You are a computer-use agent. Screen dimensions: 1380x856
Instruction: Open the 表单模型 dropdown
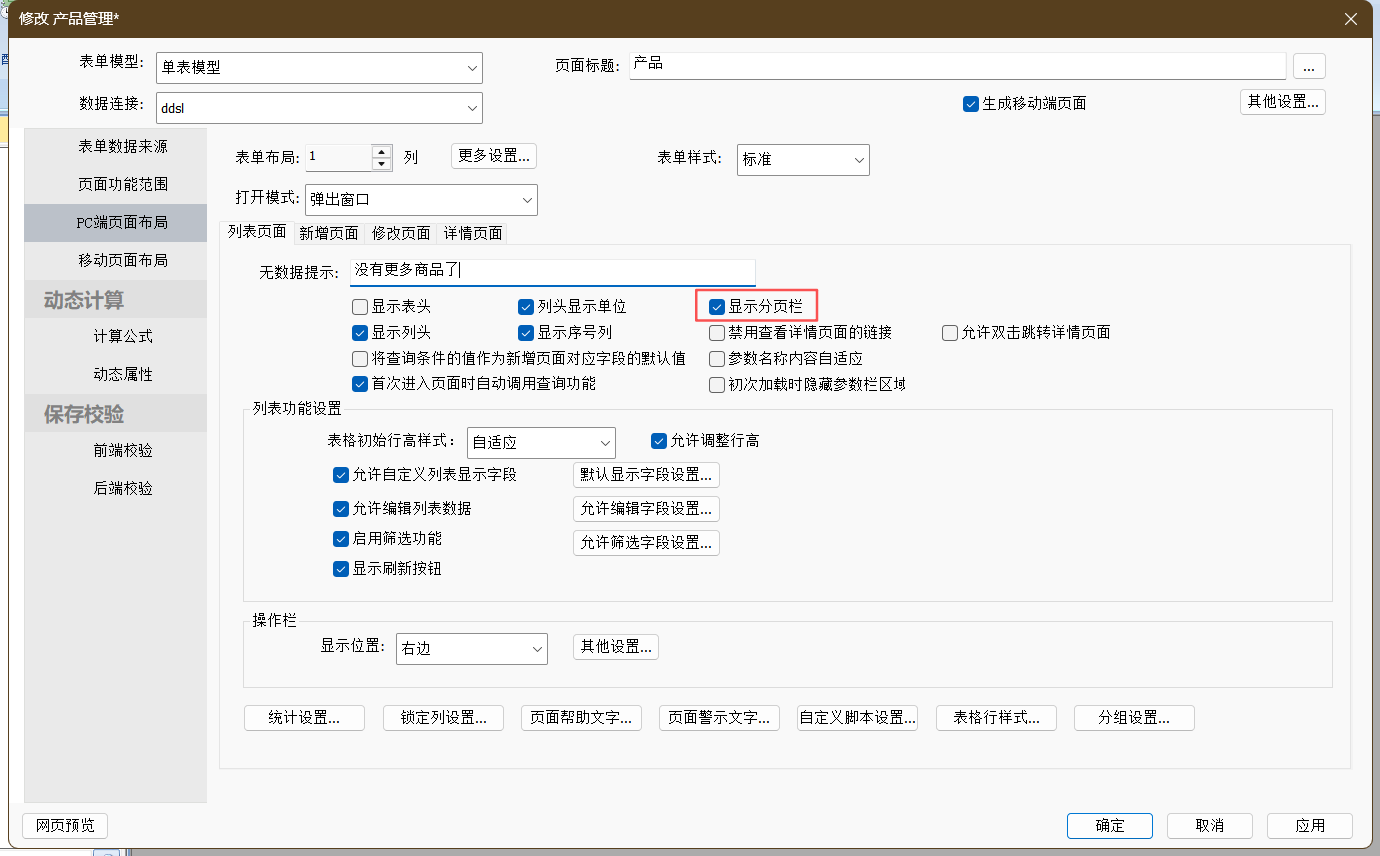coord(319,68)
